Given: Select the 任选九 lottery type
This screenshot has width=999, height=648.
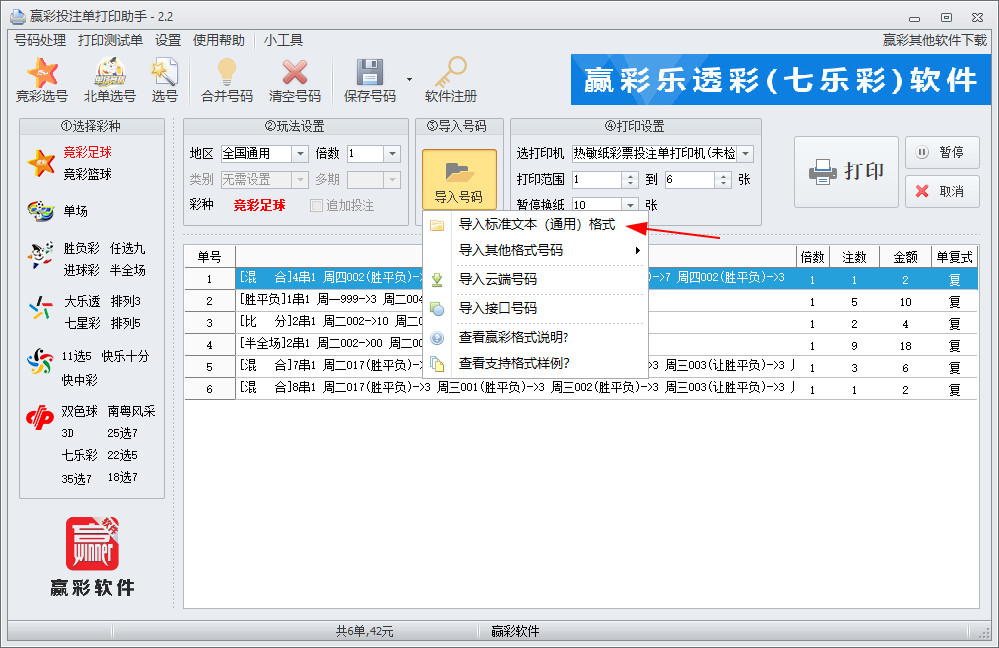Looking at the screenshot, I should click(x=127, y=248).
